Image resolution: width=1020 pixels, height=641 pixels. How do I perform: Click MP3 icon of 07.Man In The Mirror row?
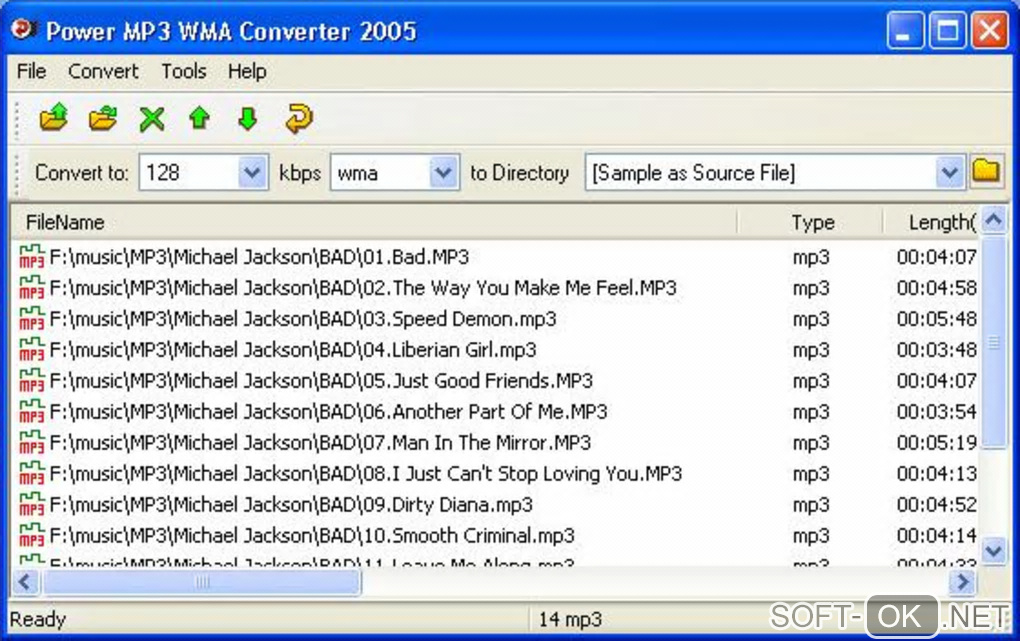[31, 443]
